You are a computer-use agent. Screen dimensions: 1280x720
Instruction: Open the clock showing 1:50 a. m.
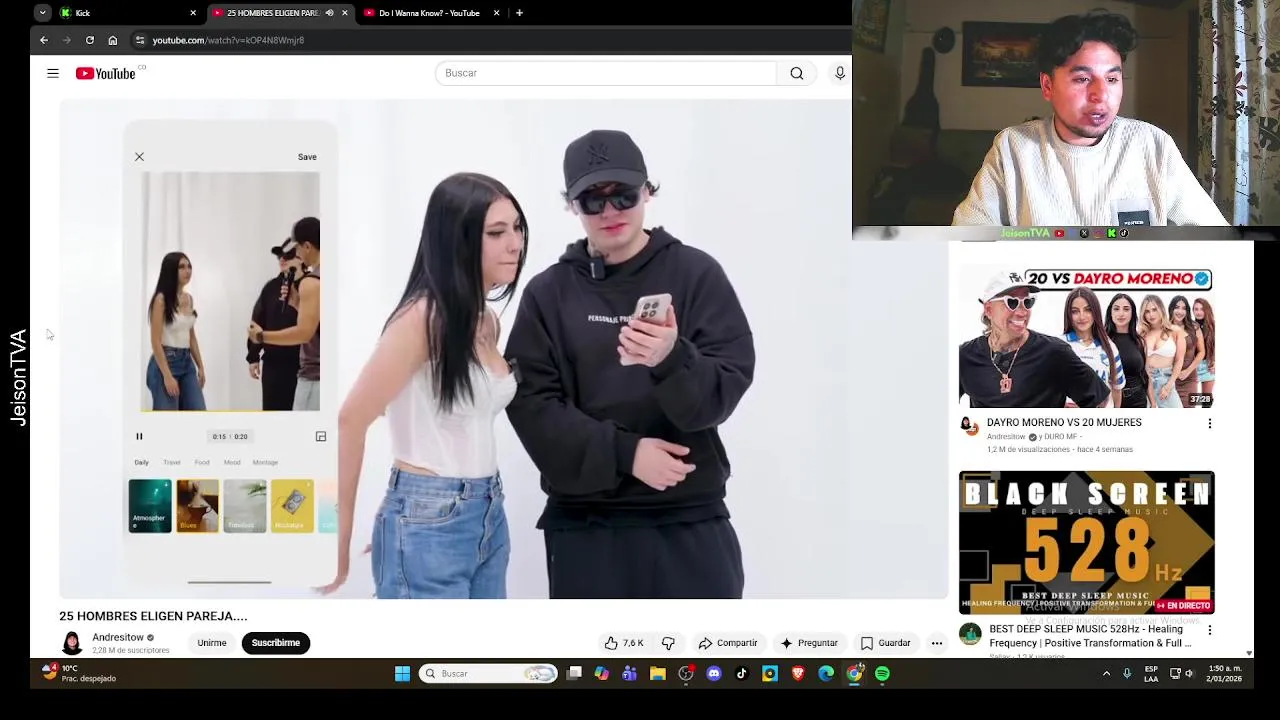[x=1225, y=673]
